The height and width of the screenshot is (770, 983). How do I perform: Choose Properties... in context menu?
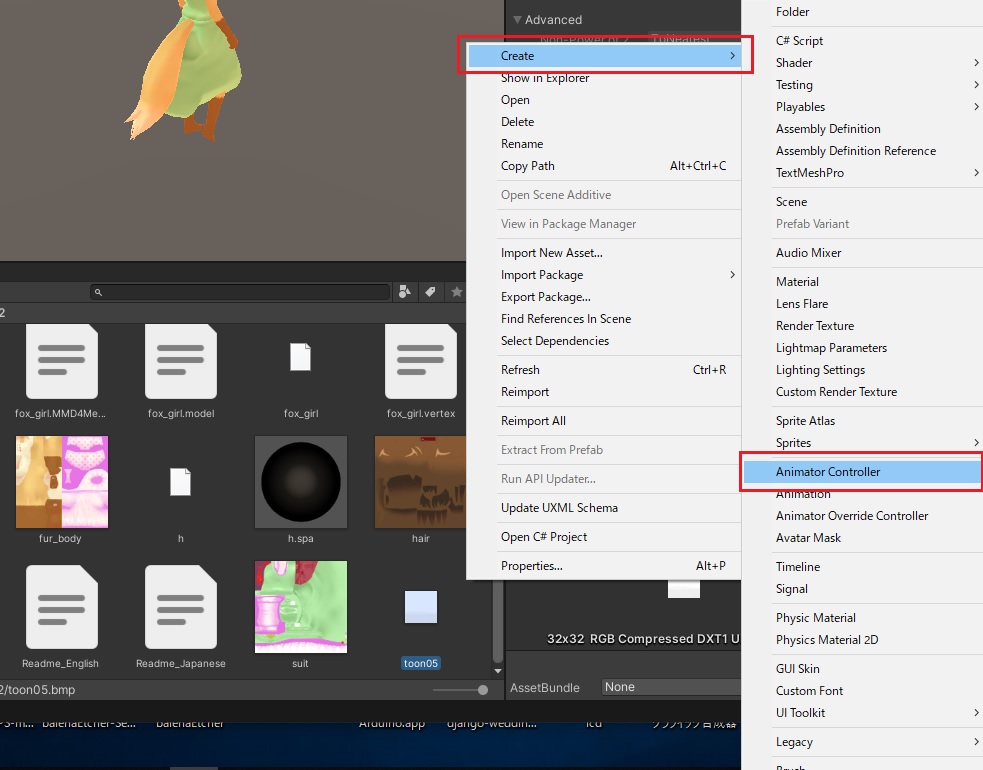pos(604,566)
